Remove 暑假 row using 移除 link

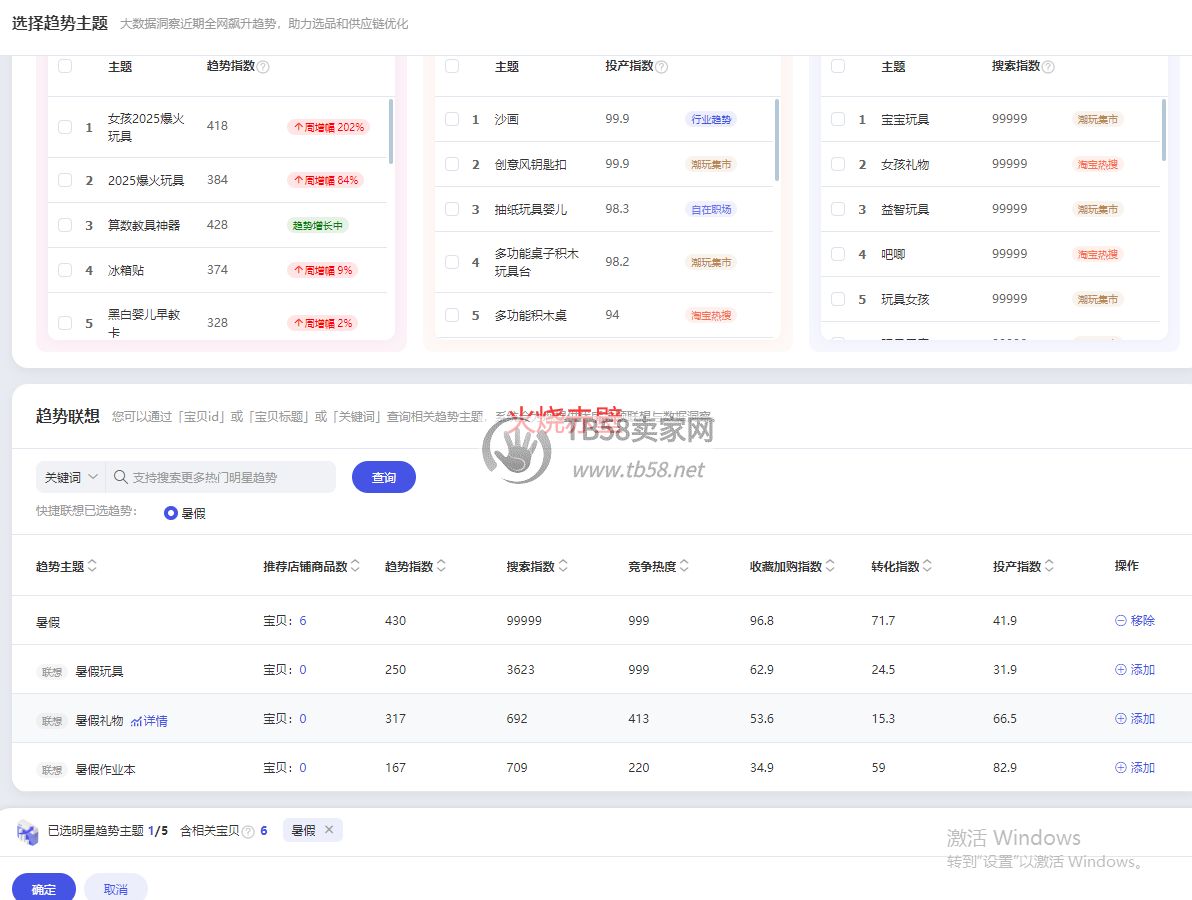(1135, 621)
